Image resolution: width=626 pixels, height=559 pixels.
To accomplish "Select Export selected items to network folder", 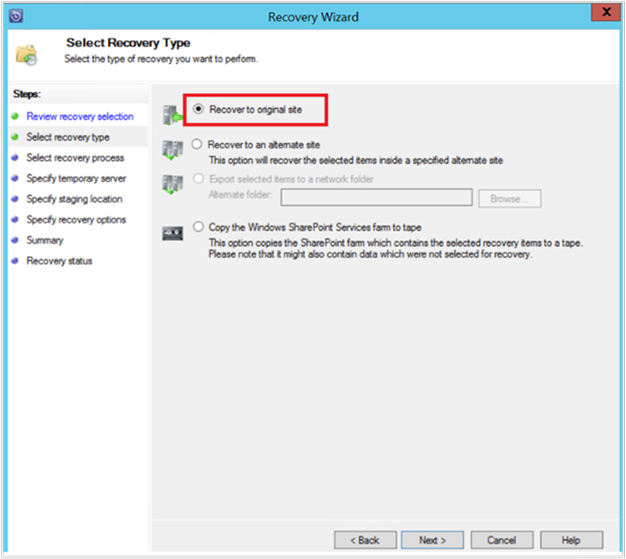I will tap(198, 178).
